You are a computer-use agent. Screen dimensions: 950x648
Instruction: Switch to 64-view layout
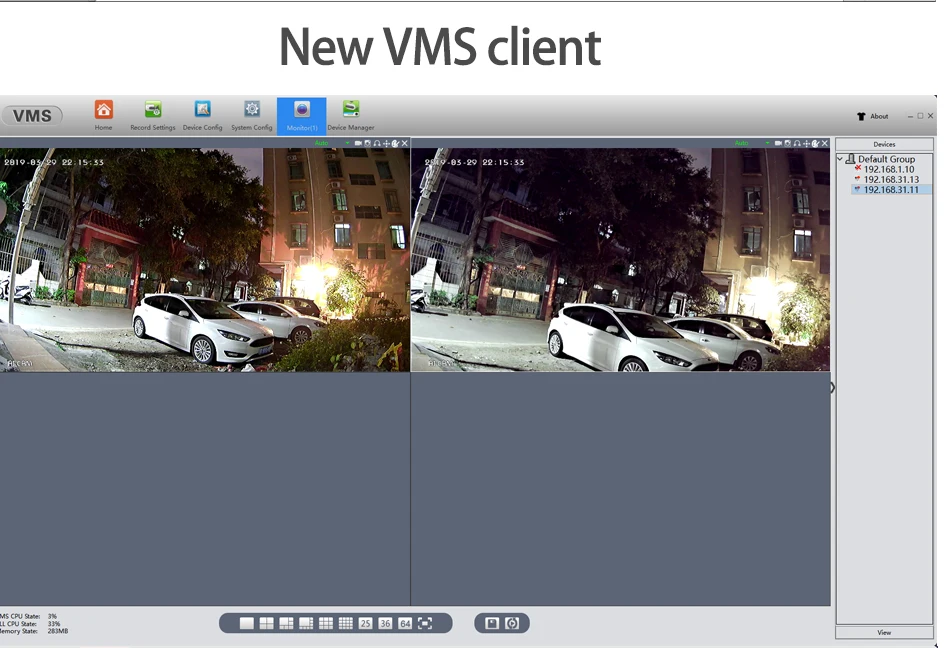pos(405,623)
